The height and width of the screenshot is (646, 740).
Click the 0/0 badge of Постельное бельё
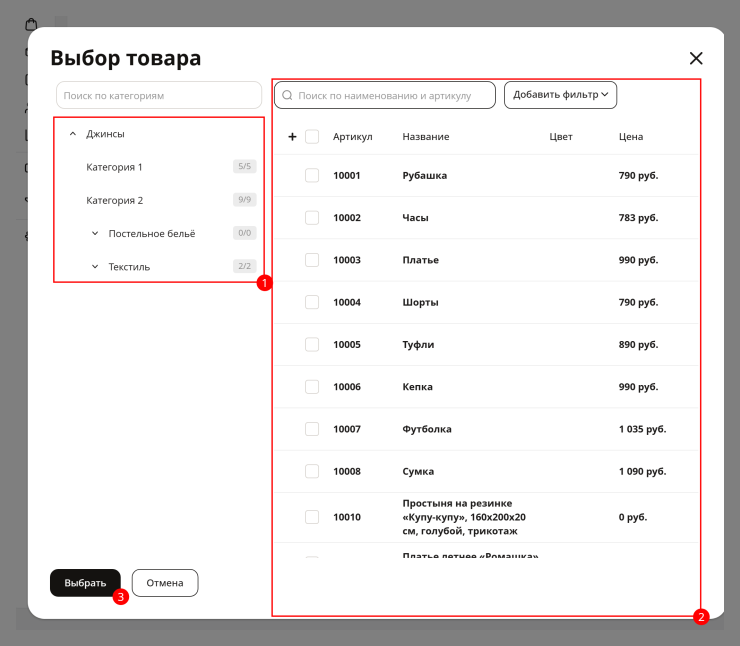tap(244, 233)
